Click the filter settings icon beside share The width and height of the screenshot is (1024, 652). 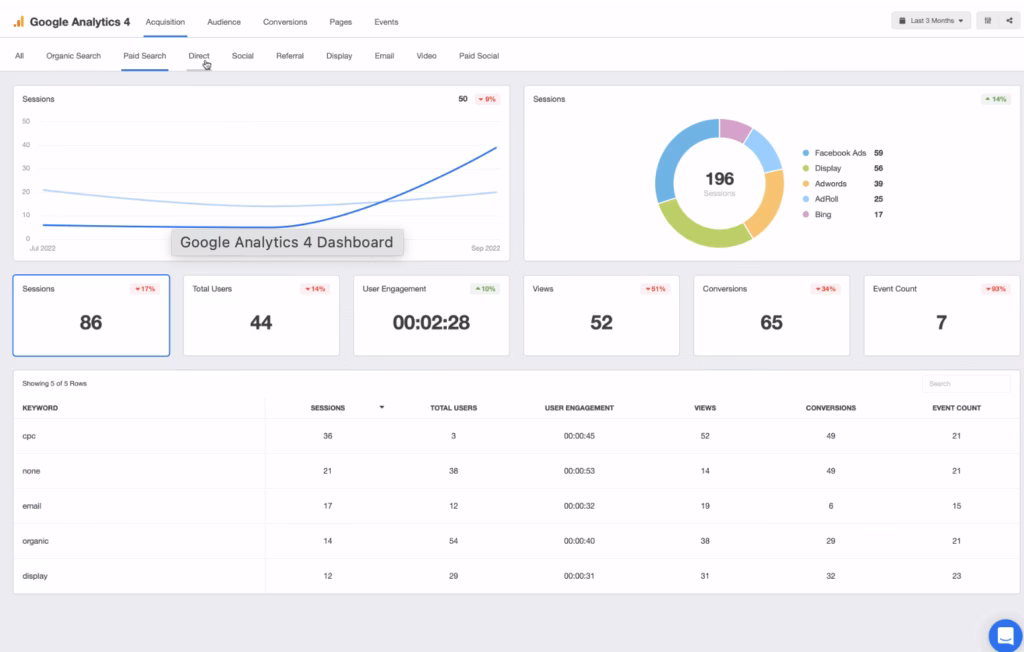point(987,20)
